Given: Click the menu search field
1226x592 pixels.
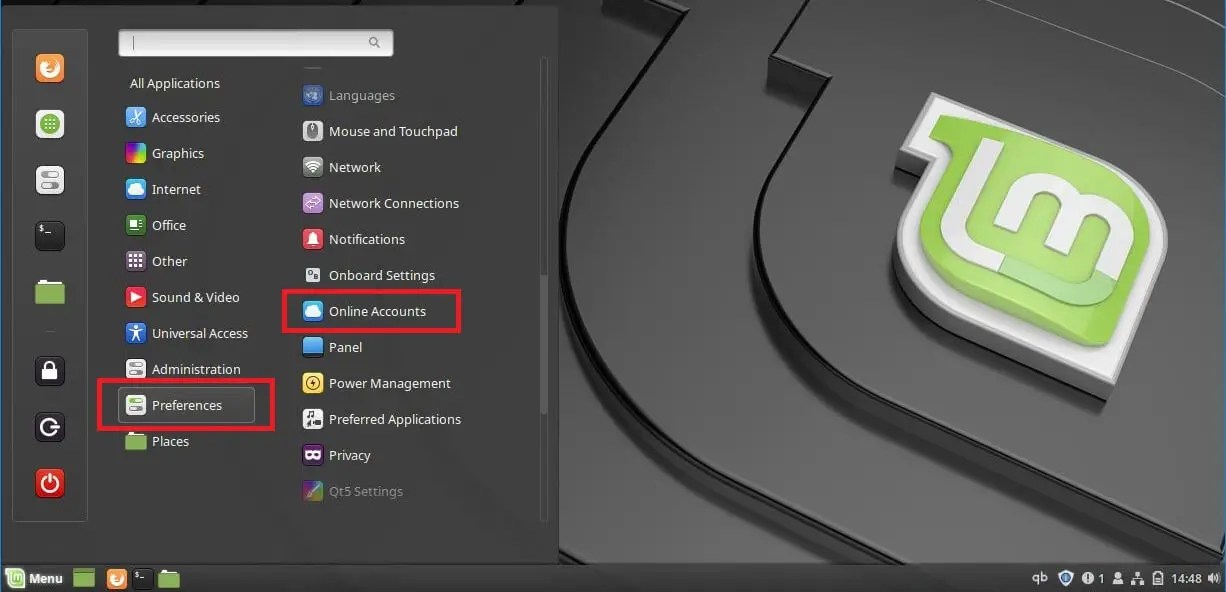Looking at the screenshot, I should (x=255, y=43).
